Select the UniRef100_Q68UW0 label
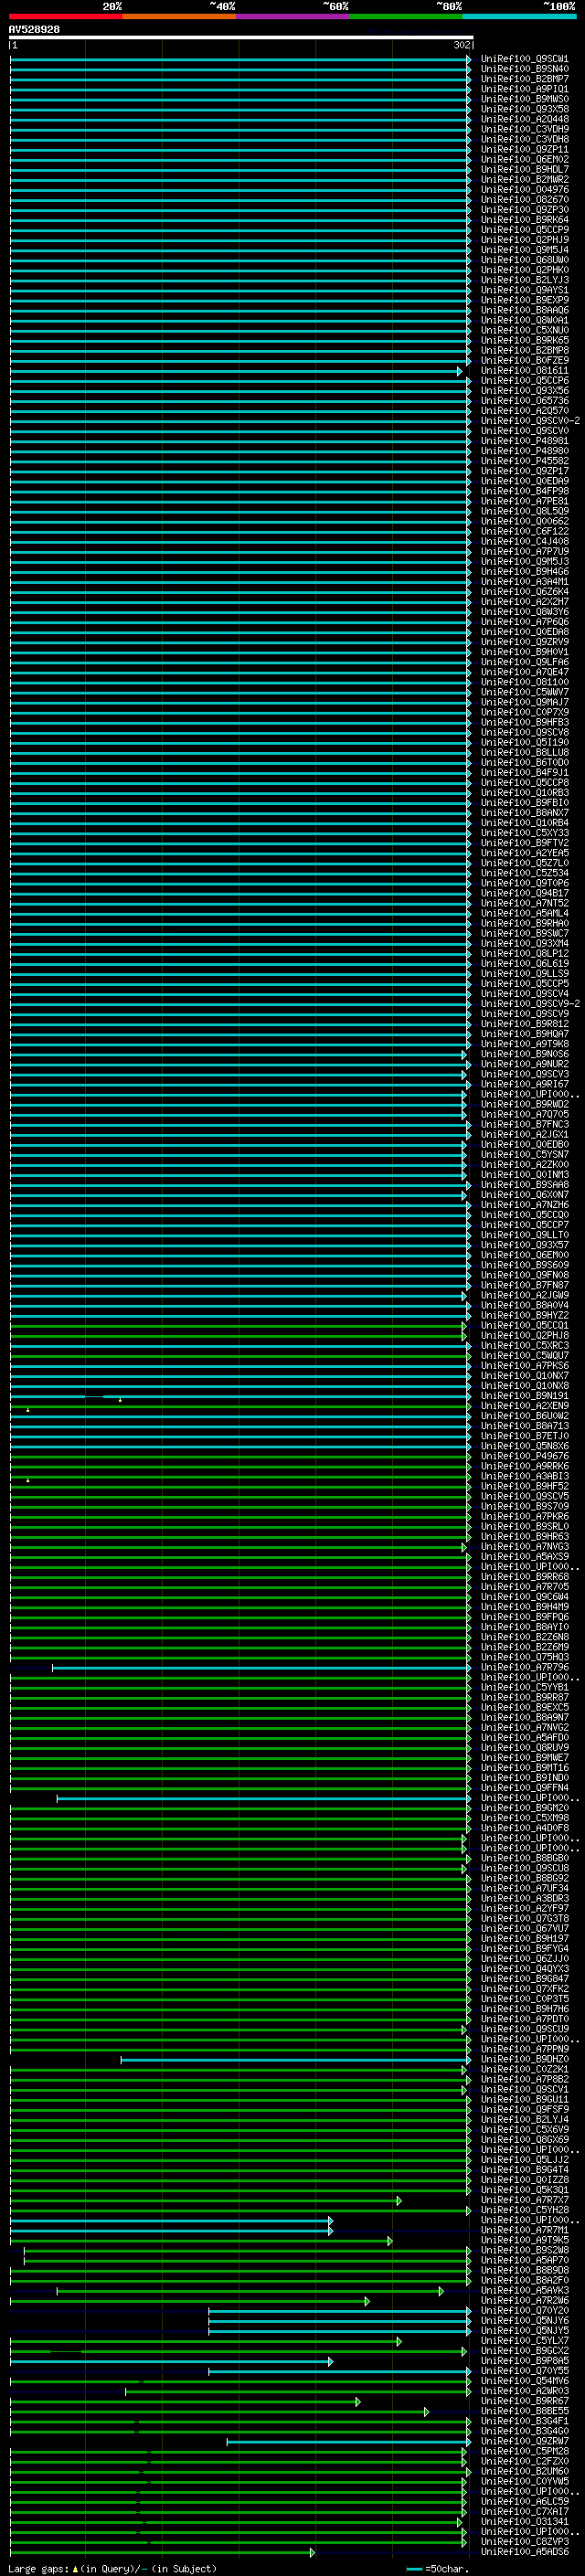 pyautogui.click(x=524, y=261)
